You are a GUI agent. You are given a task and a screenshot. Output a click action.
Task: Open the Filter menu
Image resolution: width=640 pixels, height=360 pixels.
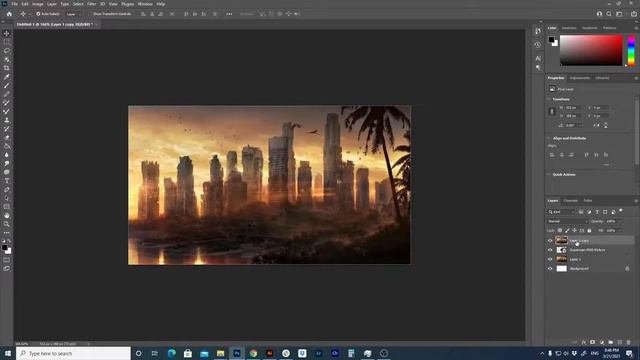click(91, 4)
